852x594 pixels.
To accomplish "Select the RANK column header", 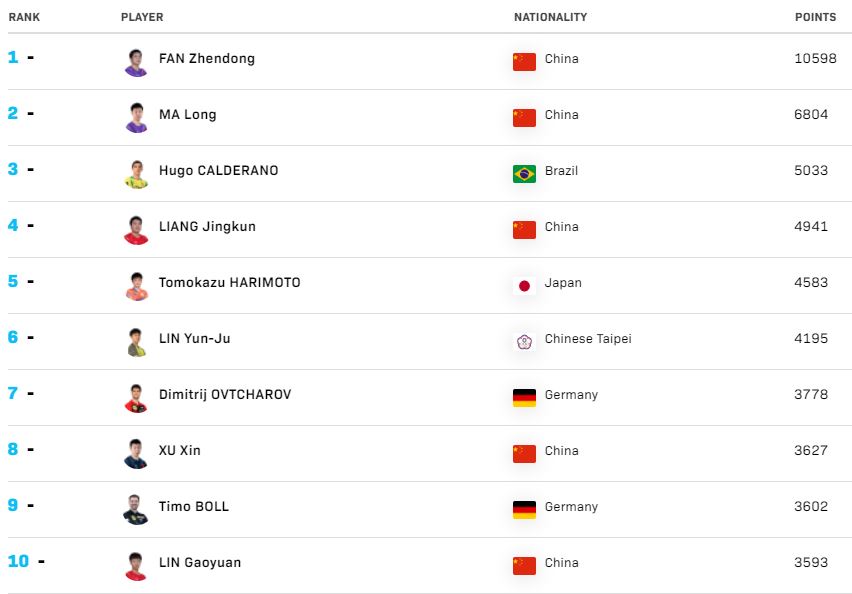I will (x=24, y=17).
